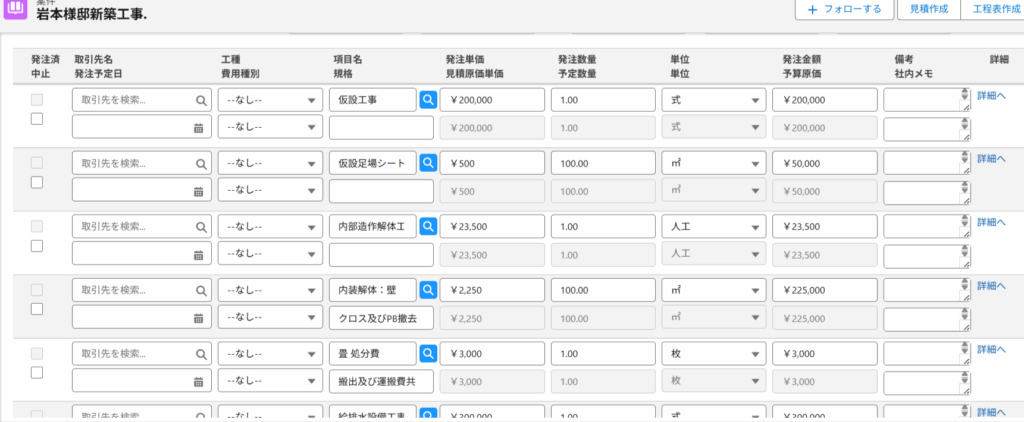Click the purple 案件 record icon at top left
1024x422 pixels.
[x=16, y=9]
